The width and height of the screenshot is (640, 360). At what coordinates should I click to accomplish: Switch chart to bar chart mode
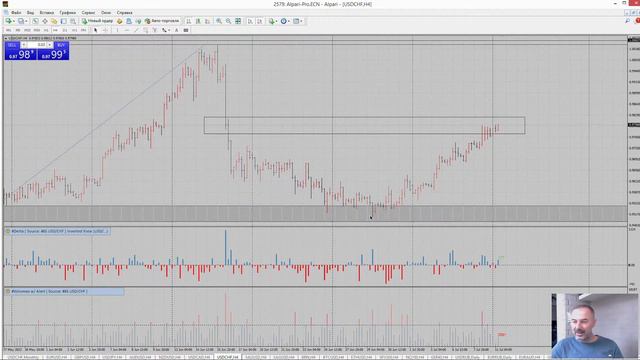click(x=189, y=21)
